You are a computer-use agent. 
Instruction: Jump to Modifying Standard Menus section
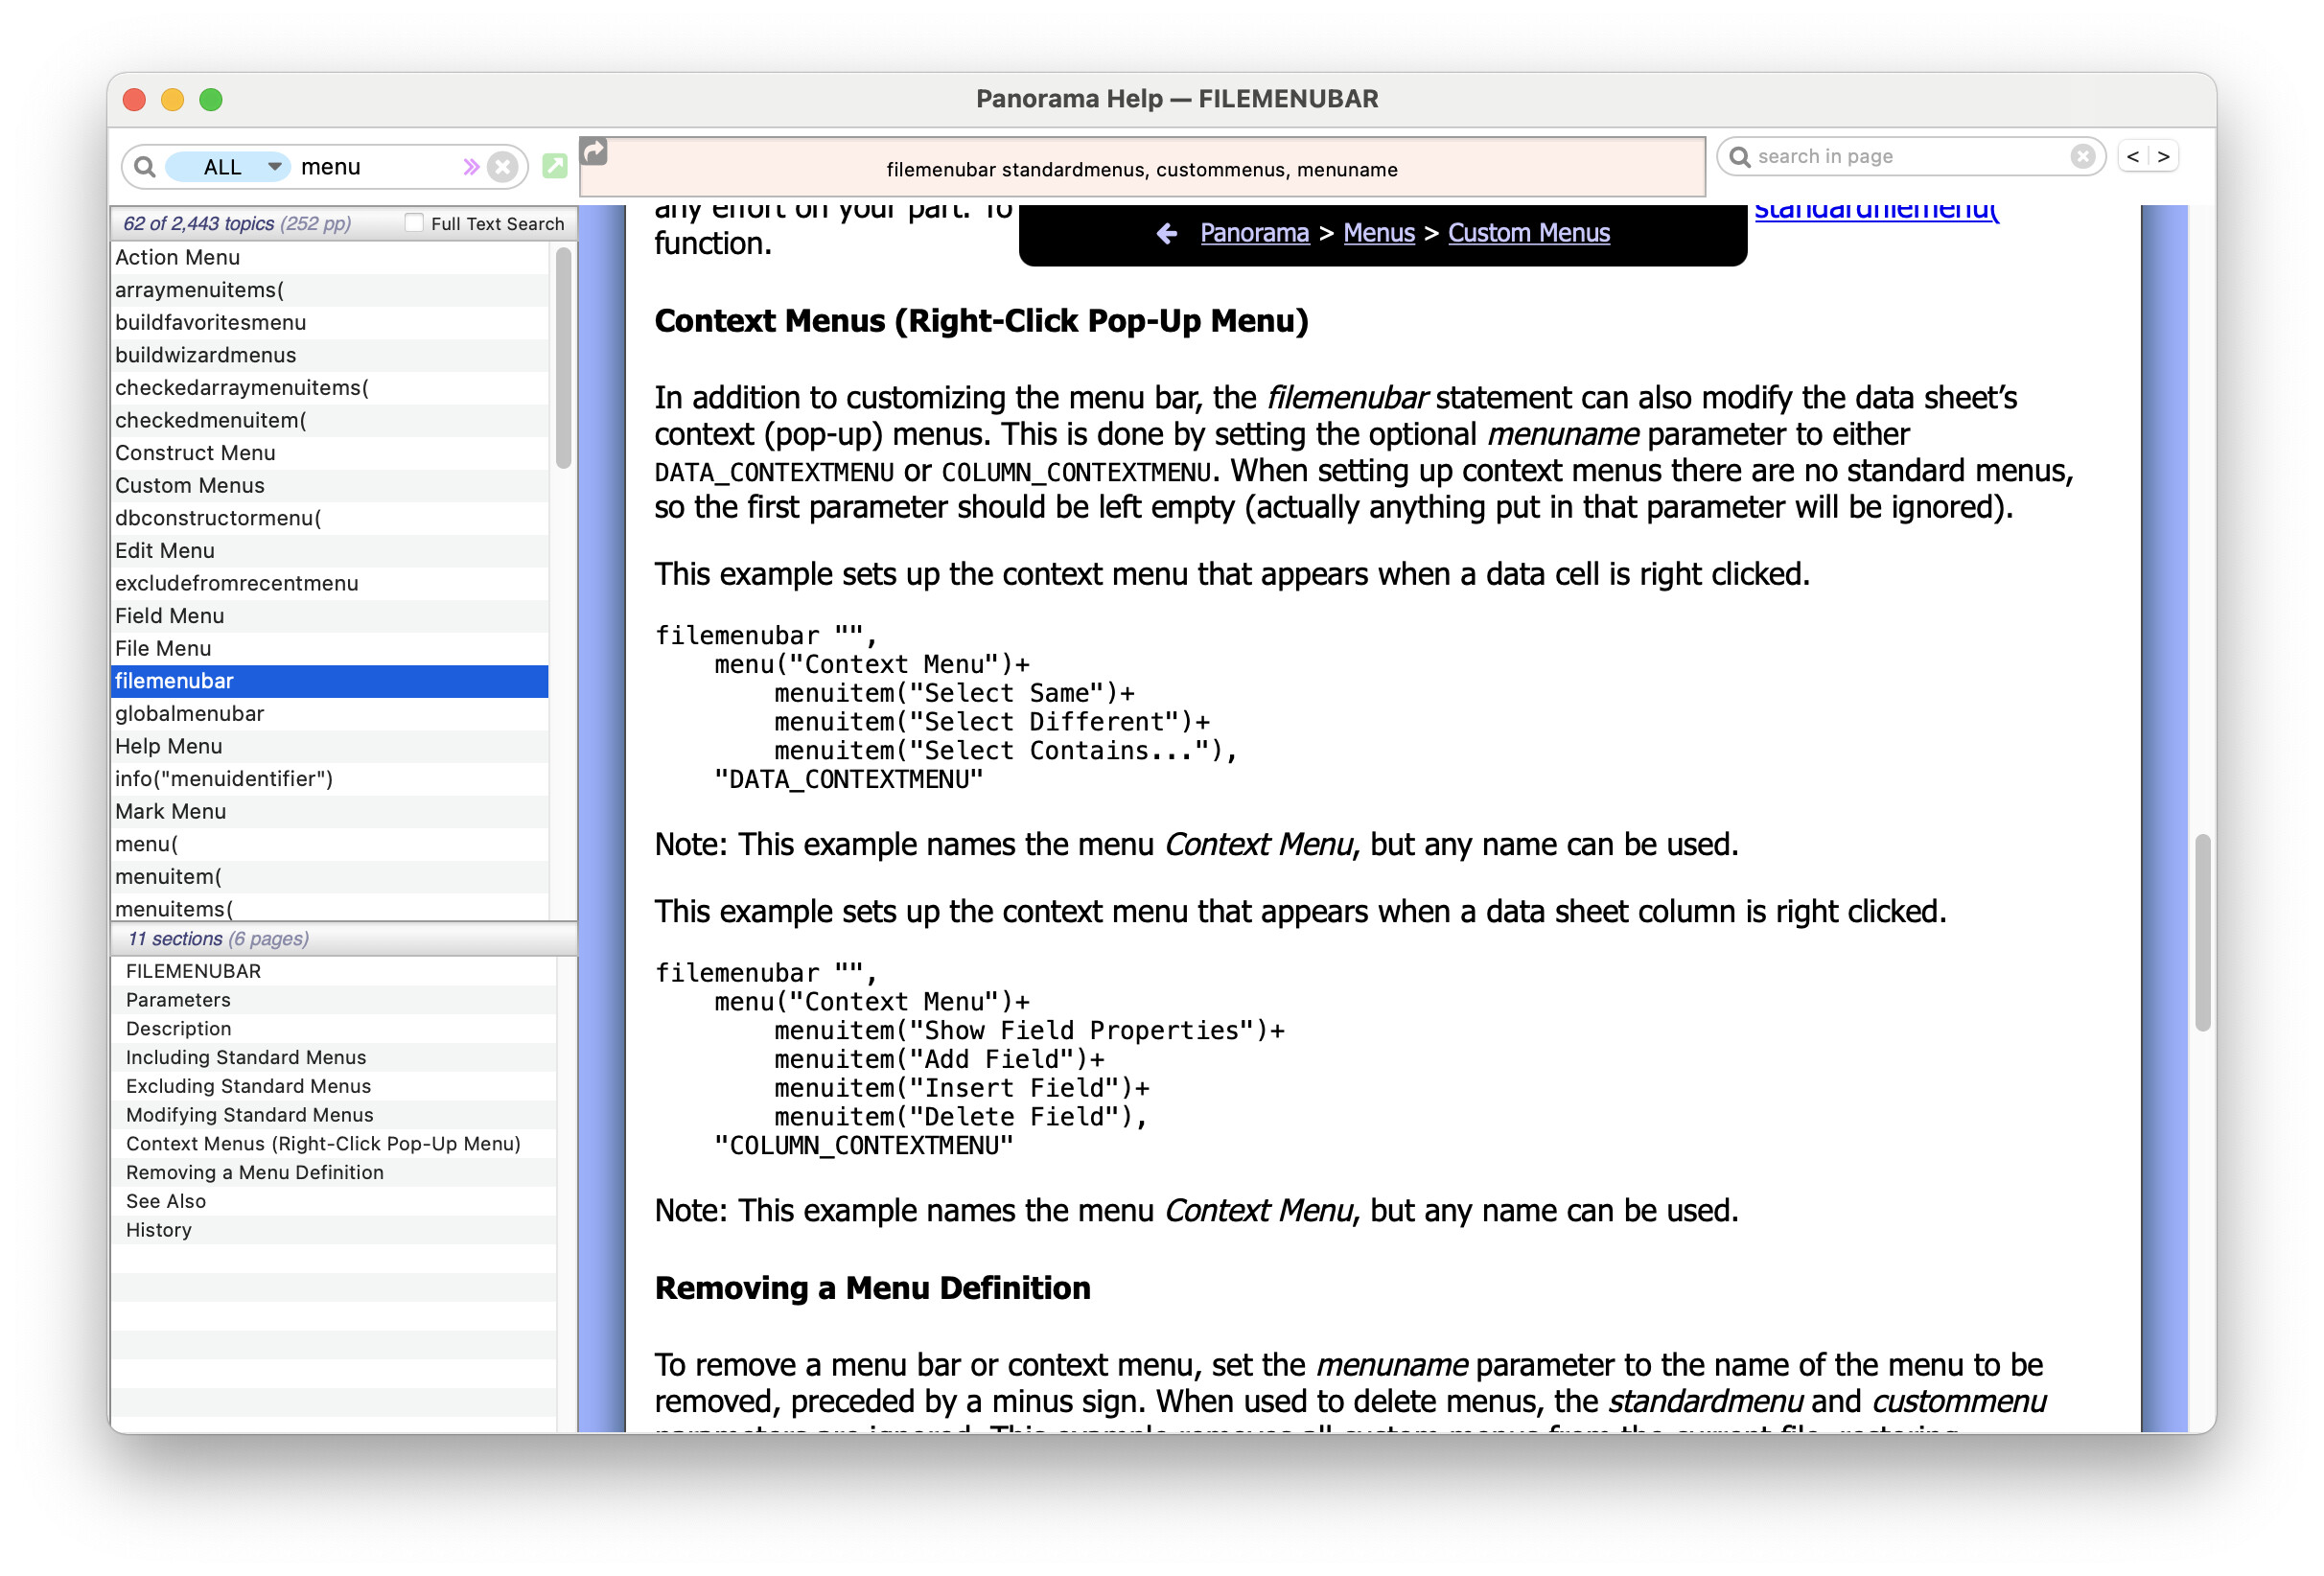pyautogui.click(x=333, y=1115)
